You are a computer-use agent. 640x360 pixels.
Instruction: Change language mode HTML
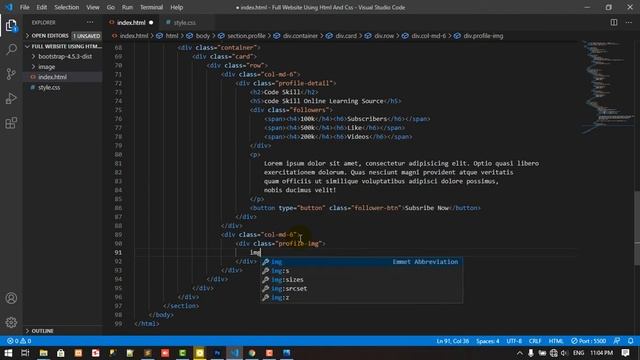[556, 341]
